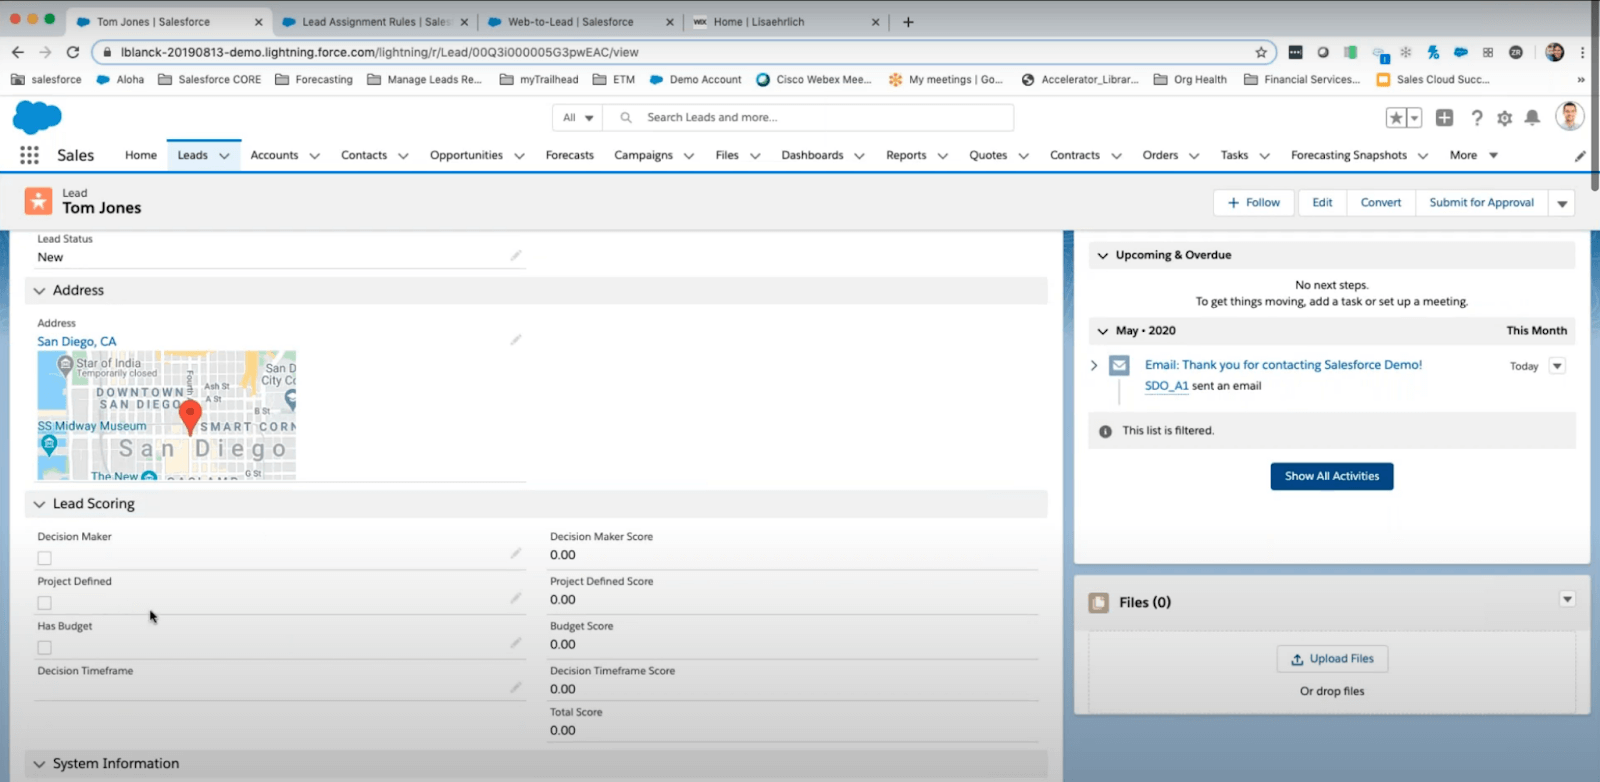Click the Edit button
This screenshot has height=782, width=1600.
click(x=1322, y=203)
